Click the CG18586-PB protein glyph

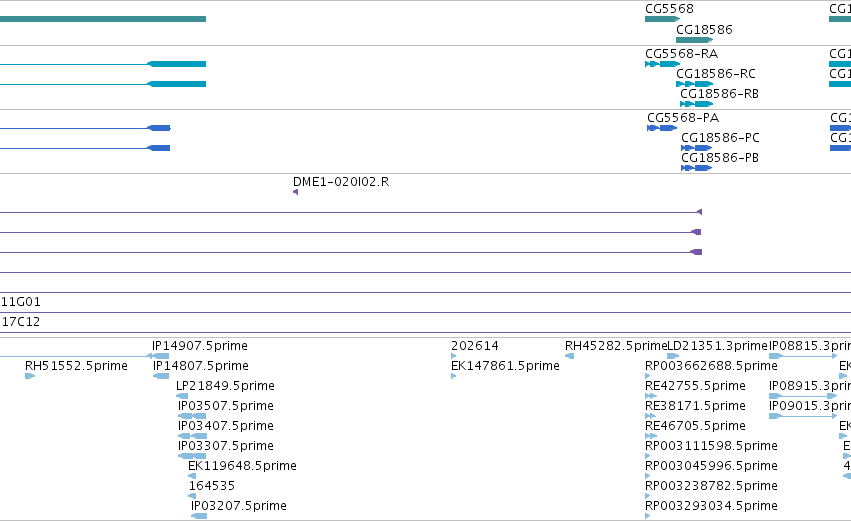pyautogui.click(x=696, y=168)
